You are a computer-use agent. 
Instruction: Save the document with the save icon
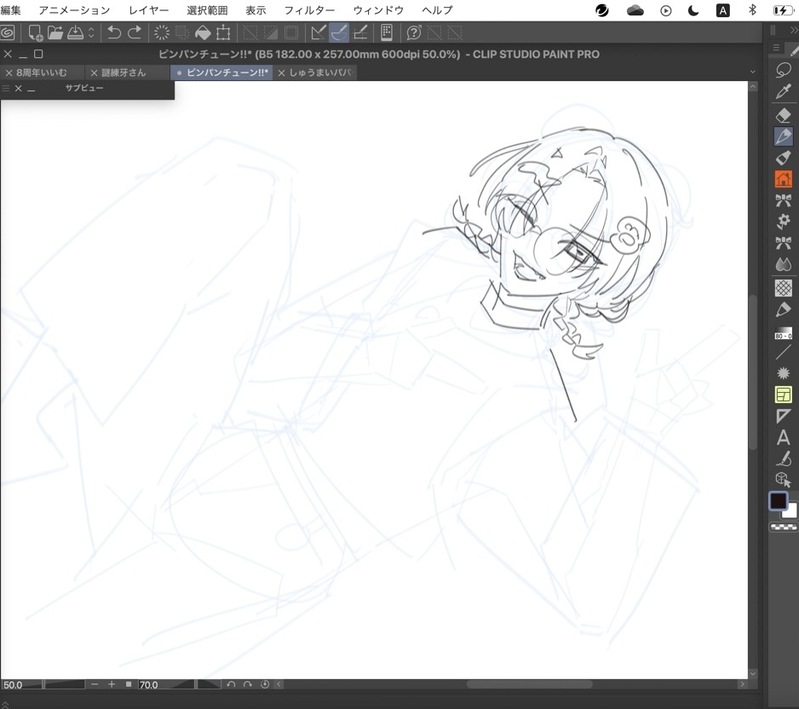(x=75, y=33)
